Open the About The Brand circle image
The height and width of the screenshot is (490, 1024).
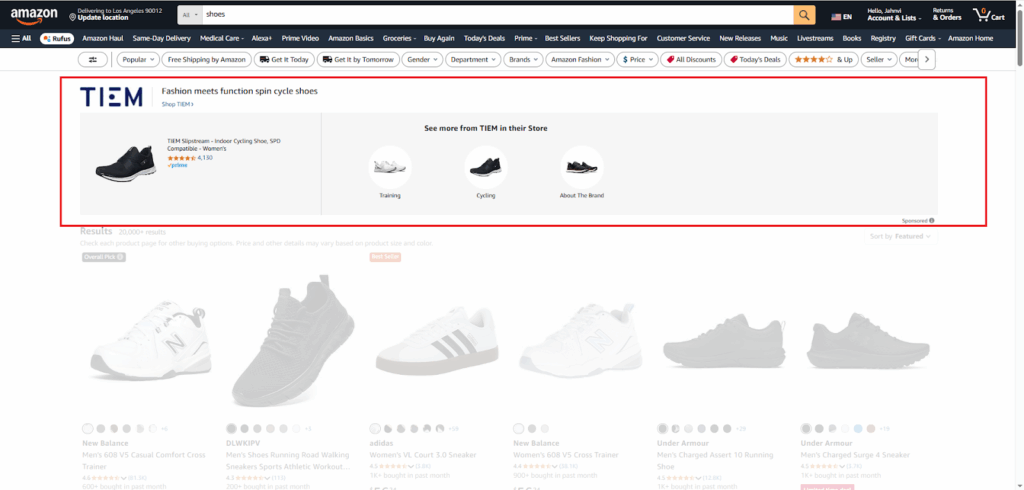pyautogui.click(x=582, y=167)
